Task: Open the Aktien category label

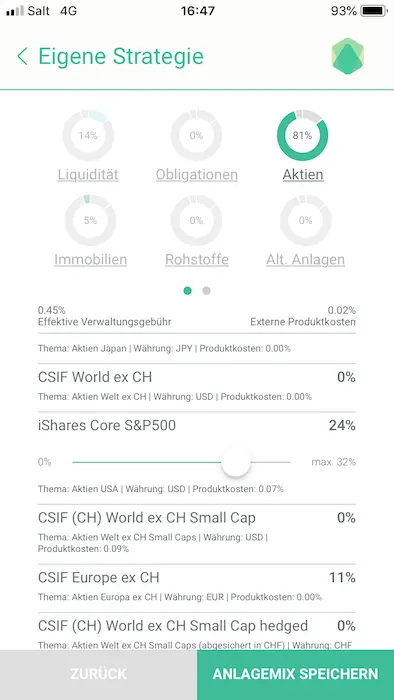Action: point(303,175)
